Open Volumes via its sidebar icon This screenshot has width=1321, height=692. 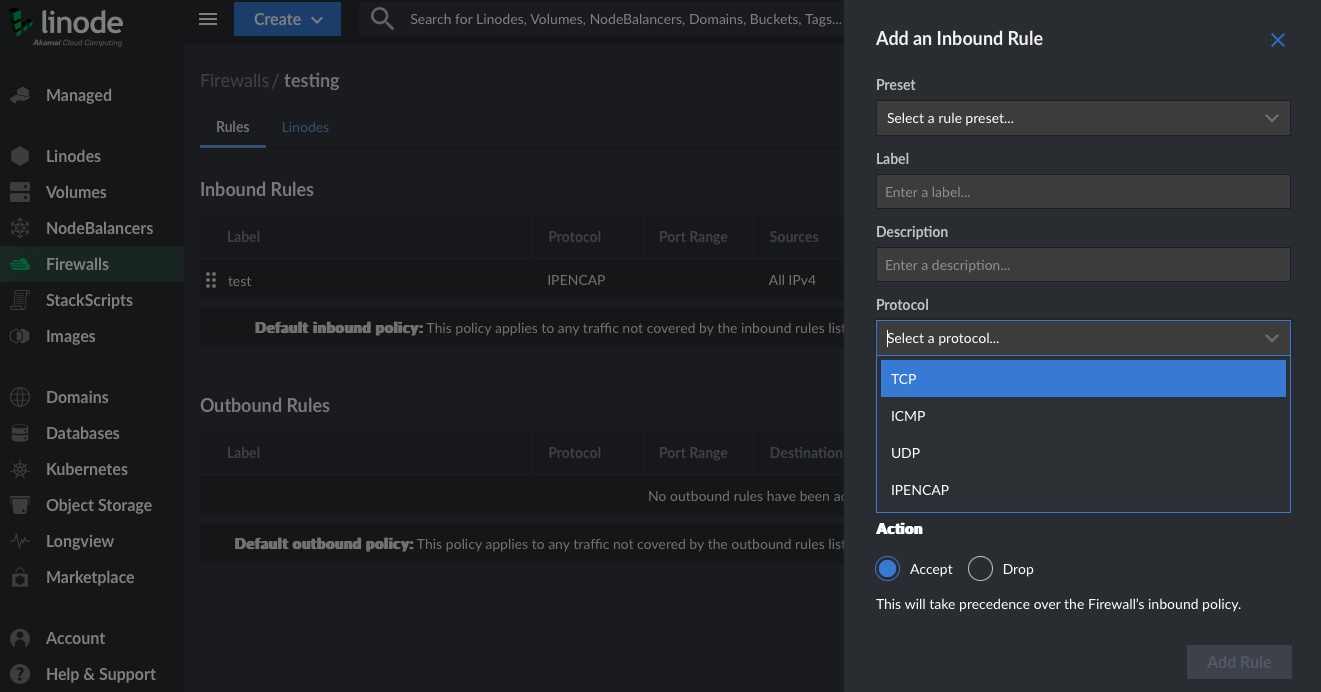pos(20,192)
